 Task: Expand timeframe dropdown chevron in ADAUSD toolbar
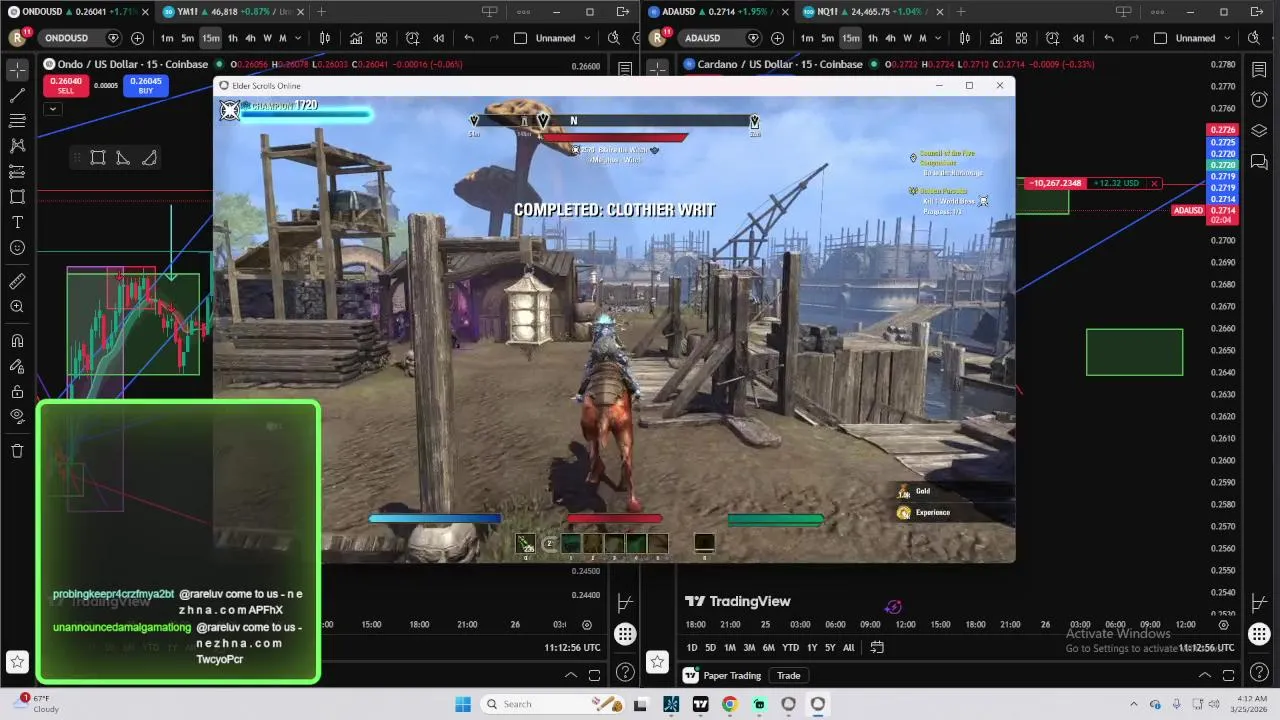pyautogui.click(x=937, y=38)
